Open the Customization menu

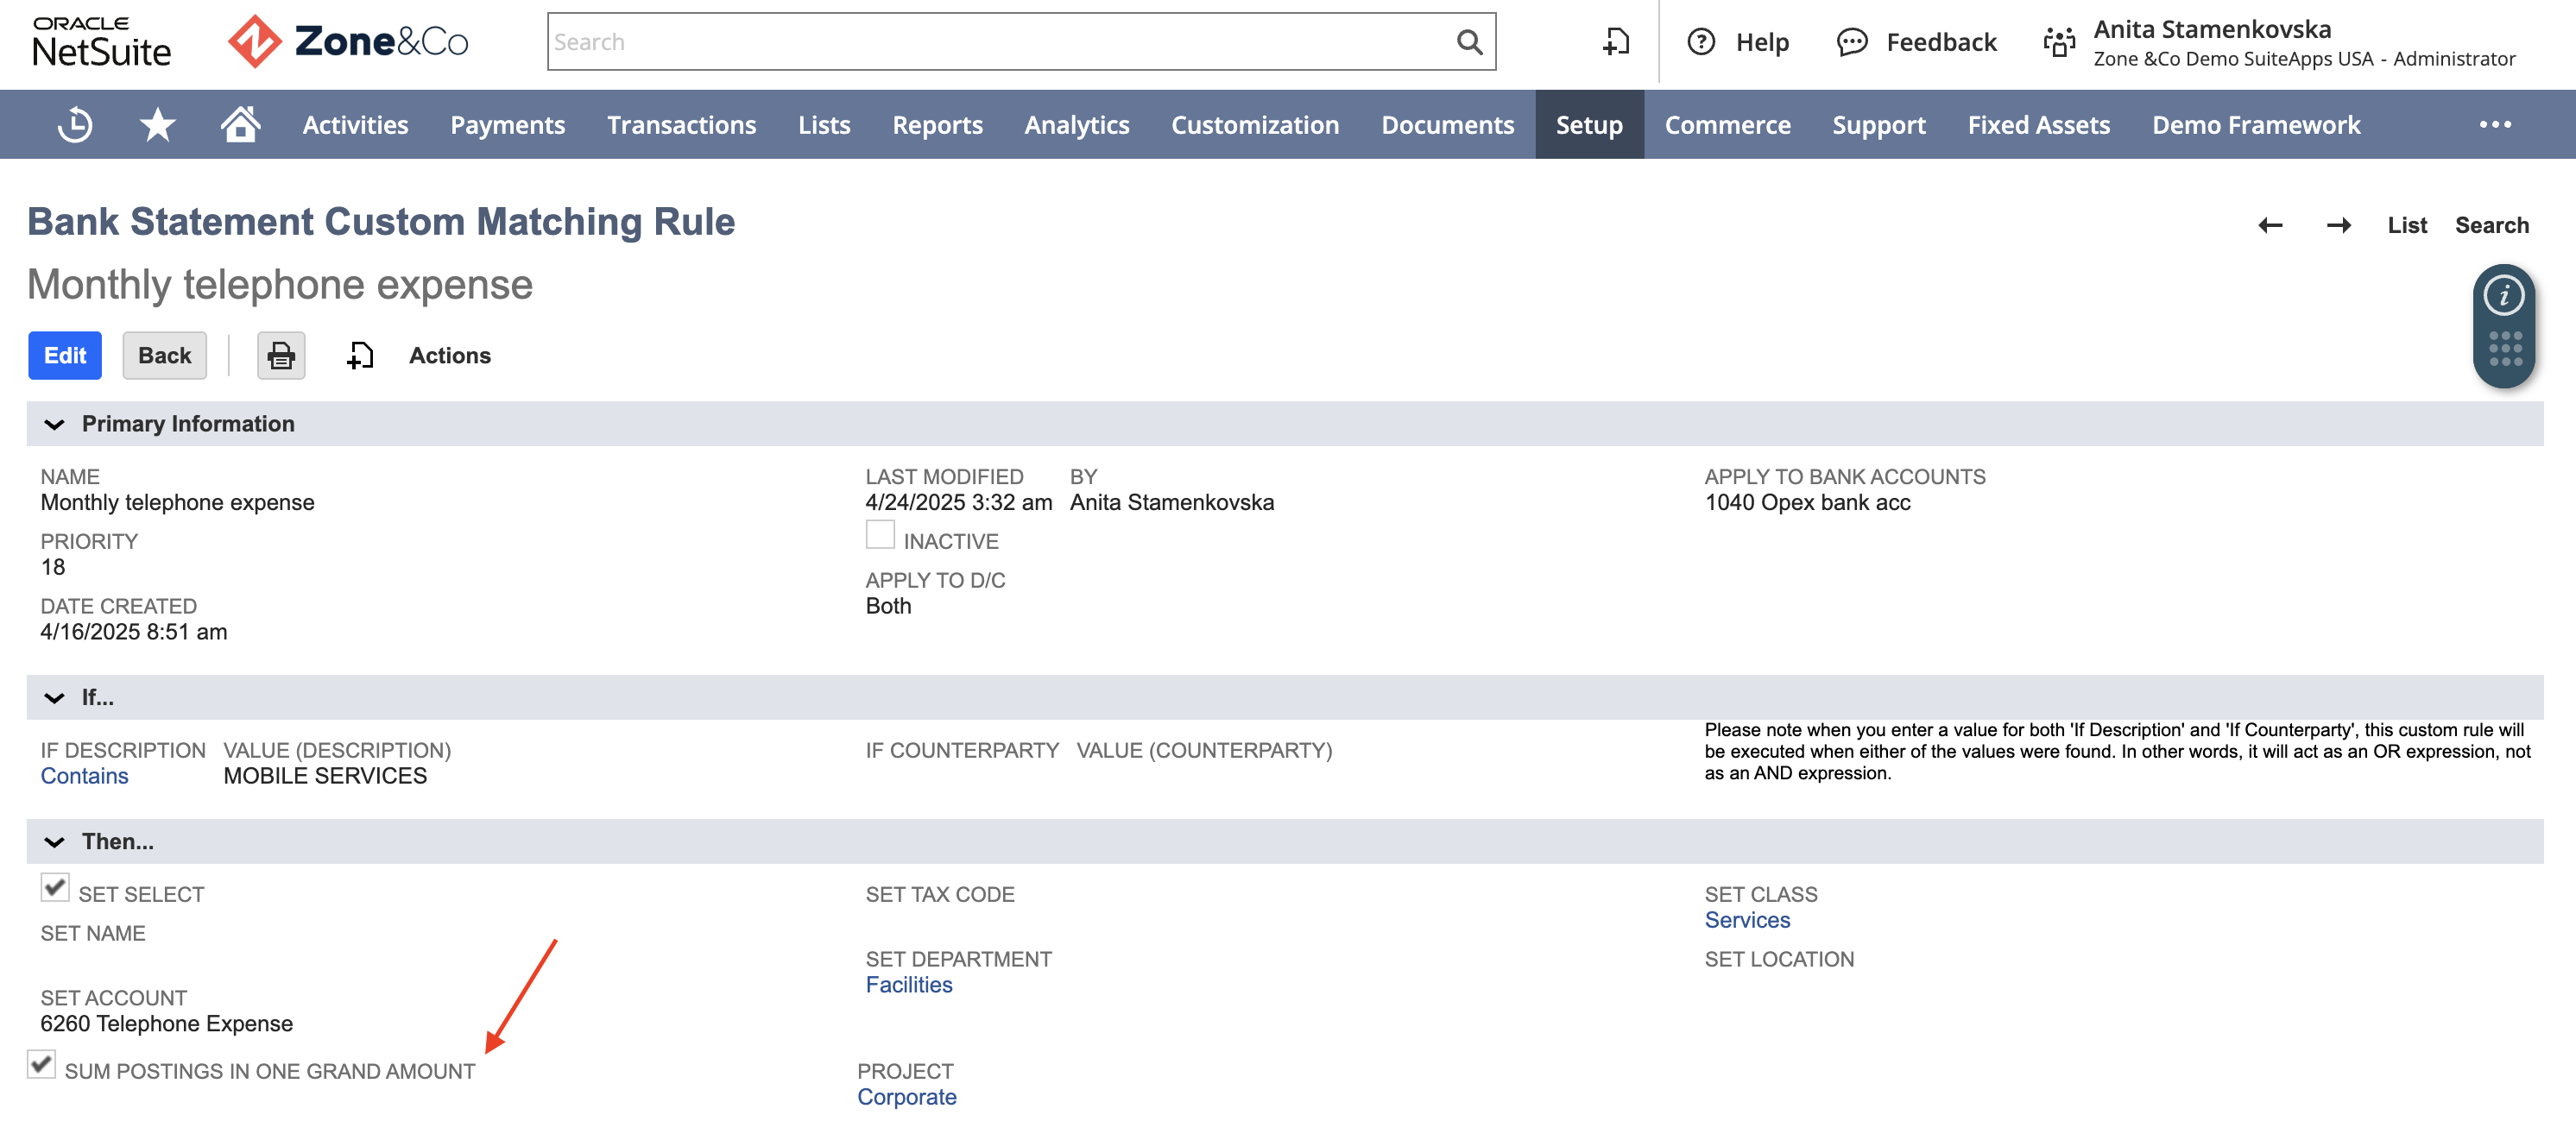click(x=1255, y=125)
